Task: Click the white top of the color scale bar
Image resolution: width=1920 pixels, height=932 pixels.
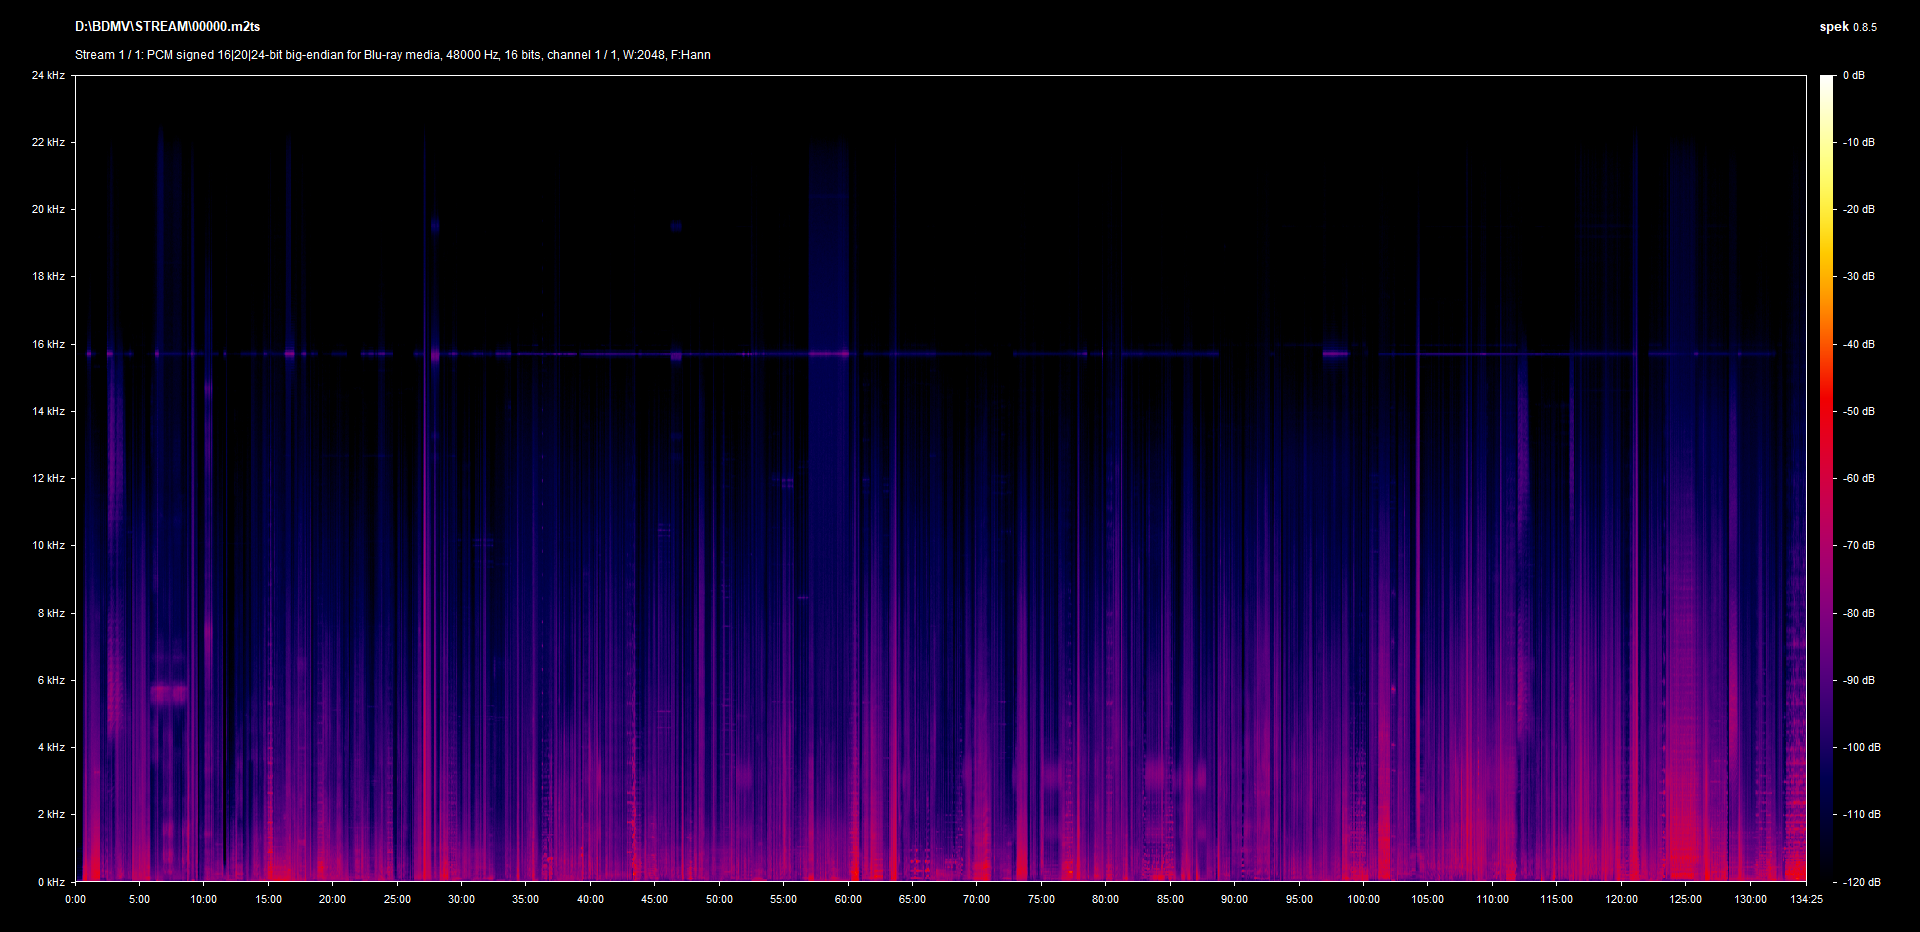Action: 1826,80
